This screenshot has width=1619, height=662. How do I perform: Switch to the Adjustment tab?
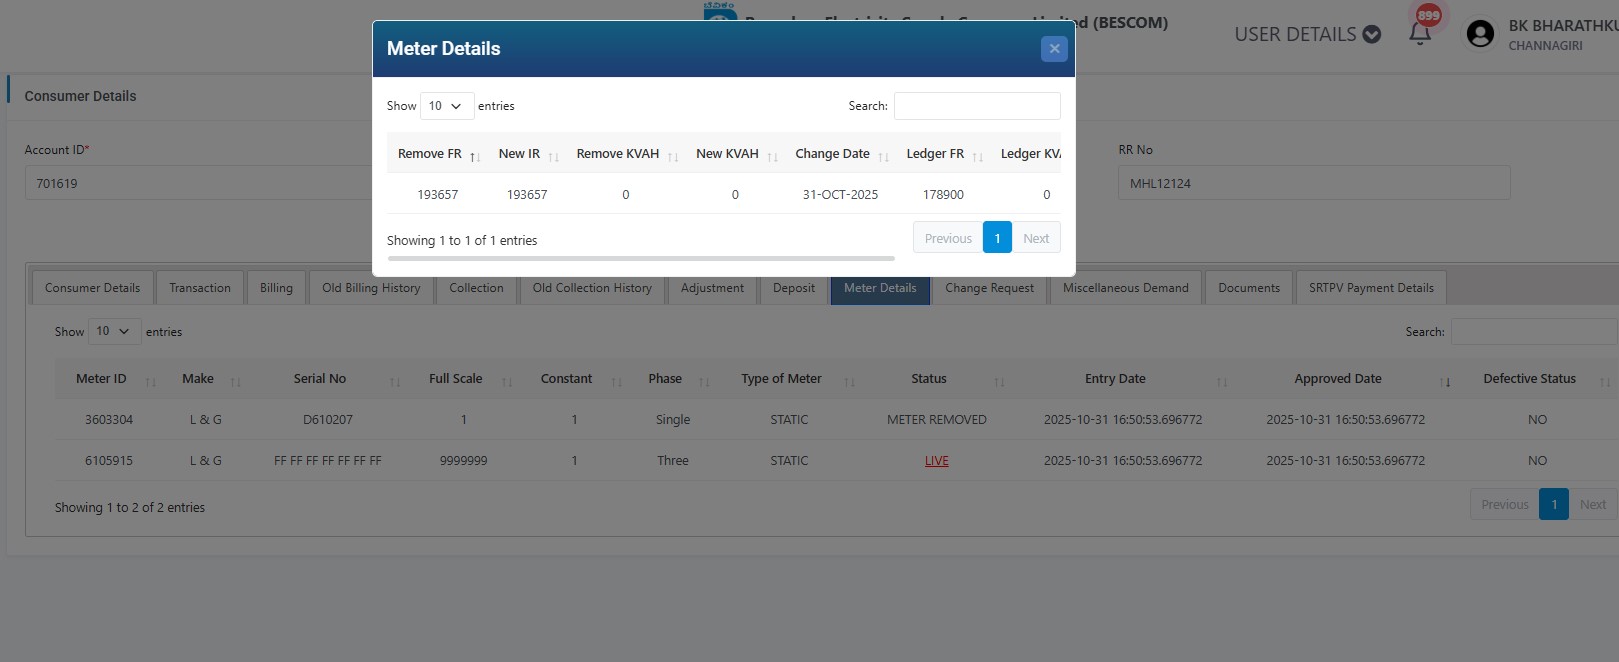tap(712, 288)
